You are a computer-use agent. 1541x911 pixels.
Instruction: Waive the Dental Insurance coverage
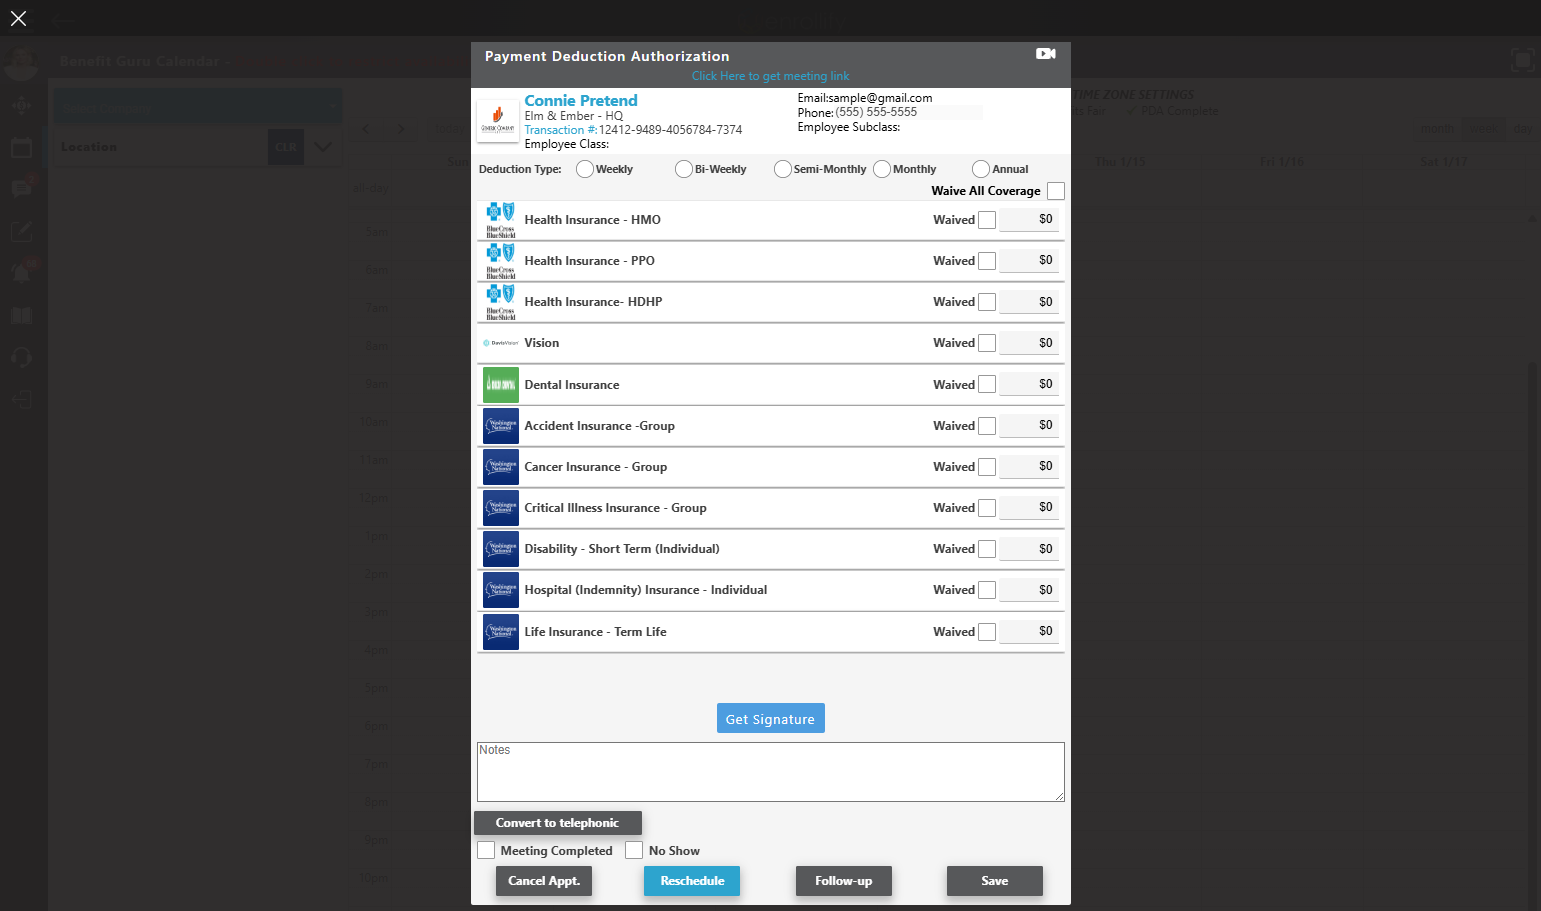coord(987,384)
